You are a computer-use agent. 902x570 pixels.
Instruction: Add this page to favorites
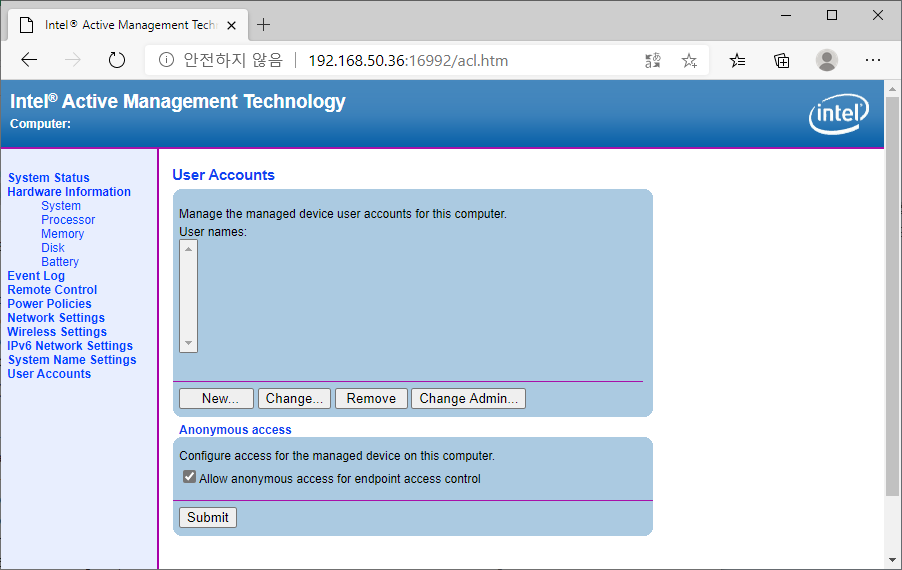tap(689, 60)
